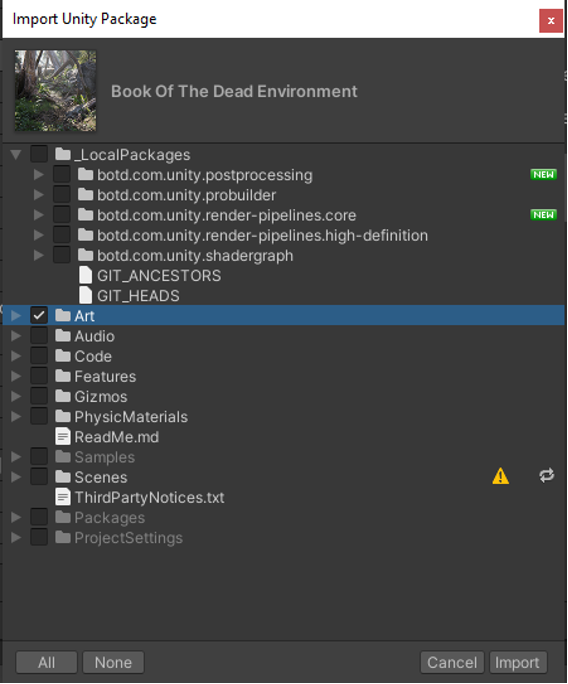Viewport: 568px width, 684px height.
Task: Click the Scenes folder icon
Action: pos(63,477)
